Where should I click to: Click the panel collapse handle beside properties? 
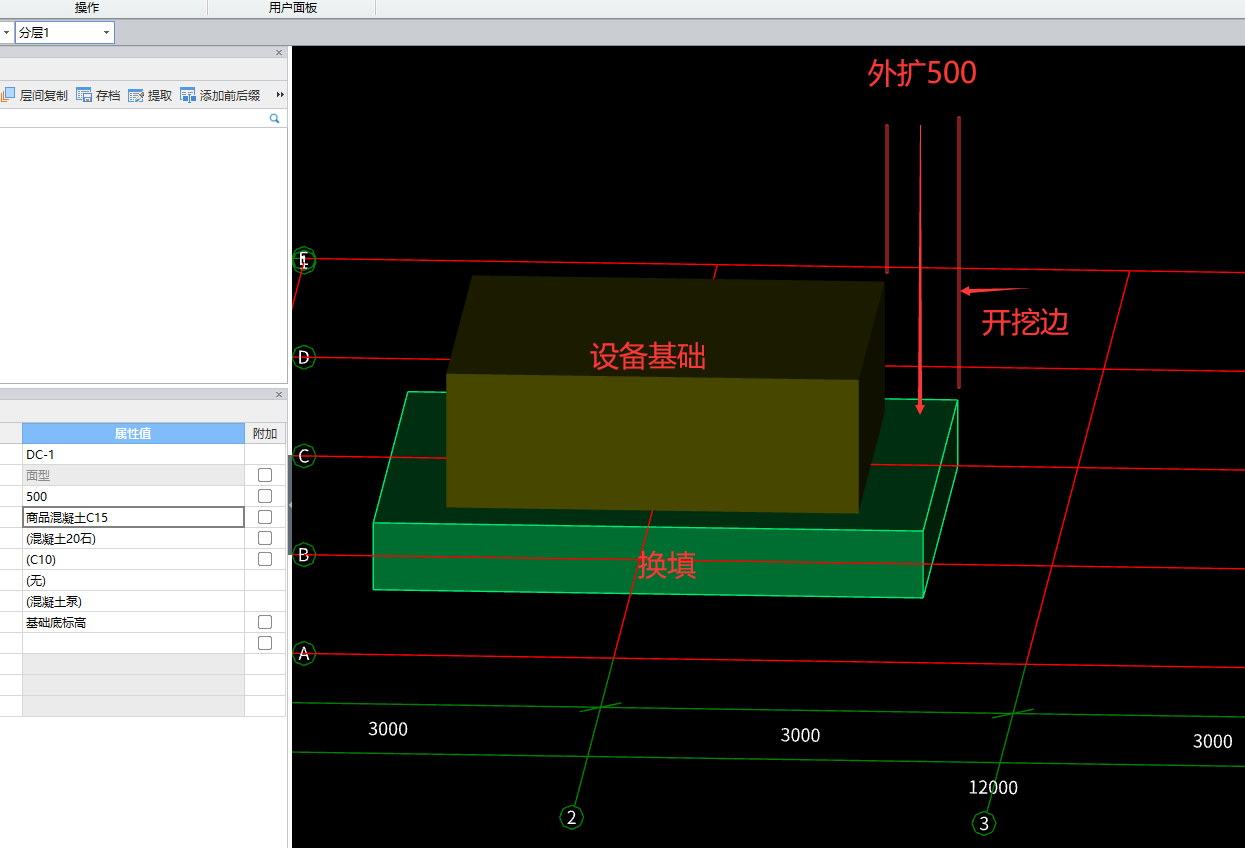(291, 506)
